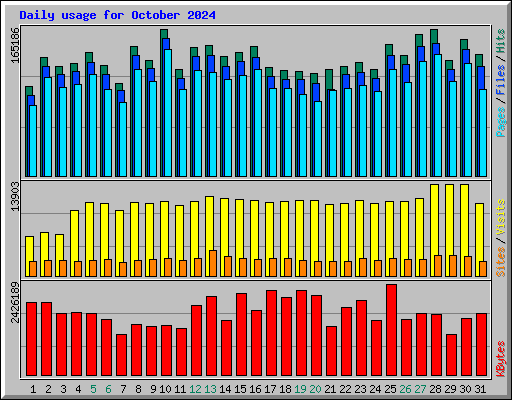512x400 pixels.
Task: Click the "13903" axis value
Action: coord(15,197)
